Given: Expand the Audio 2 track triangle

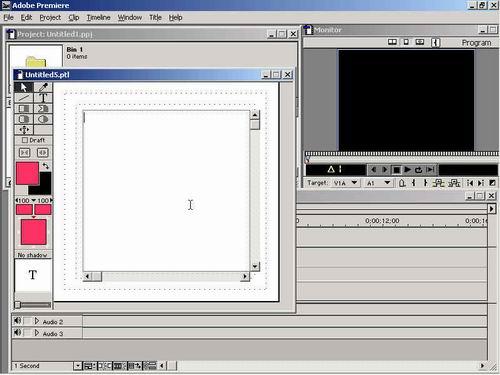Looking at the screenshot, I should (x=37, y=321).
